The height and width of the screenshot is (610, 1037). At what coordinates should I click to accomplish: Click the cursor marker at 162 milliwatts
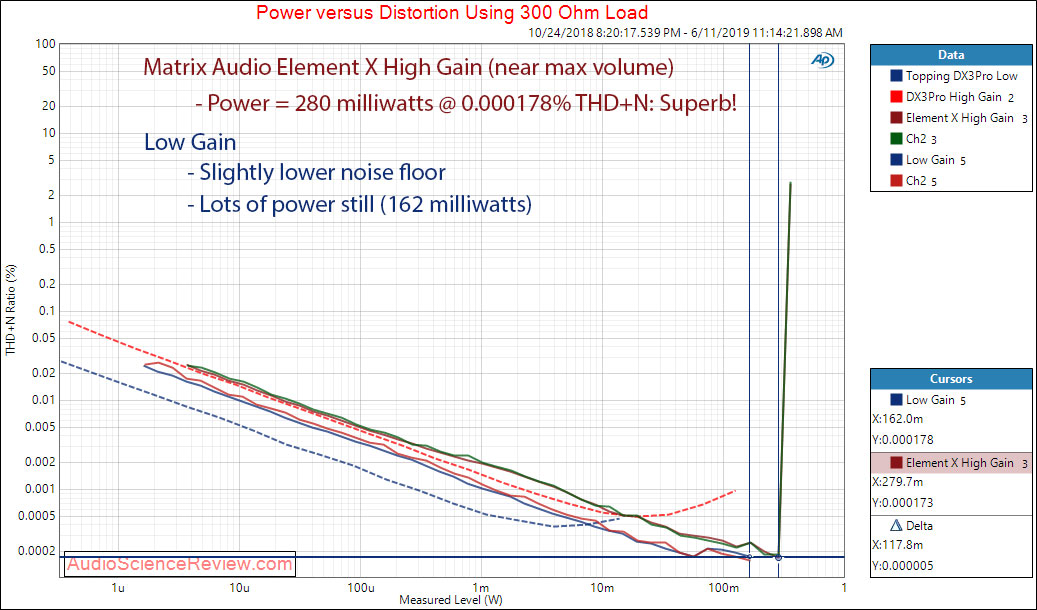pyautogui.click(x=749, y=557)
